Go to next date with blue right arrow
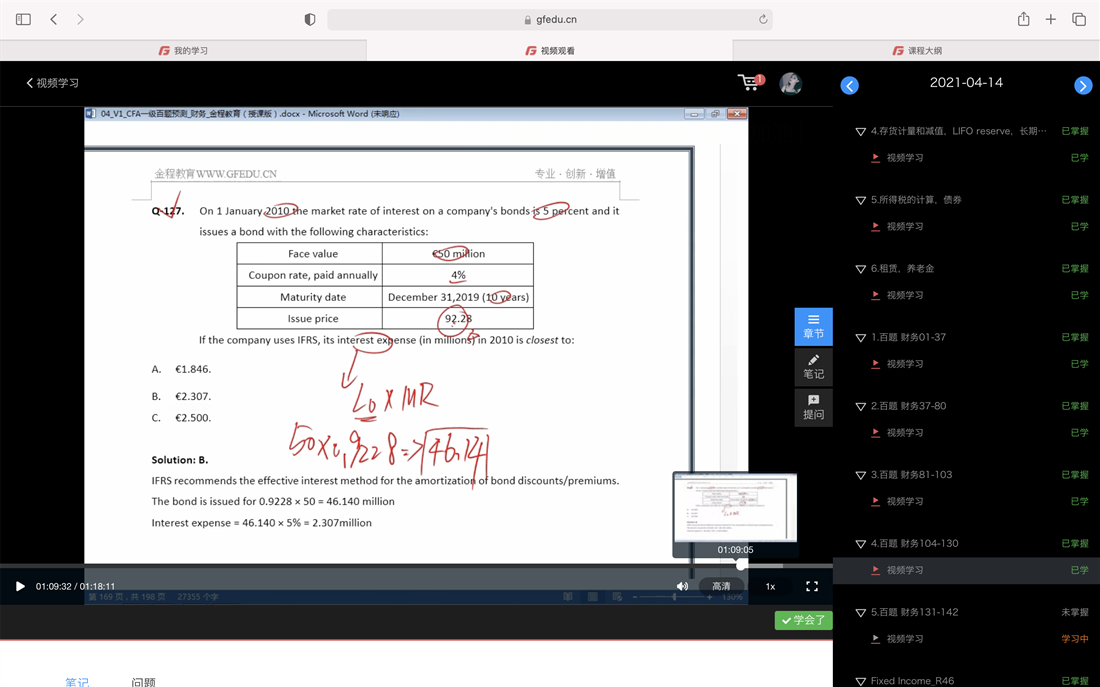The height and width of the screenshot is (687, 1100). point(1083,86)
